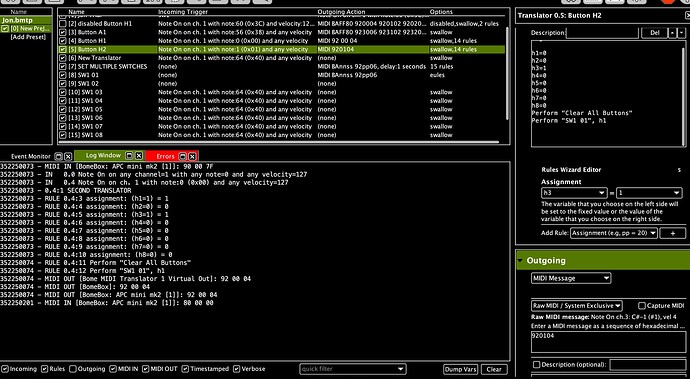690x379 pixels.
Task: Close the Log Window panel
Action: point(139,156)
